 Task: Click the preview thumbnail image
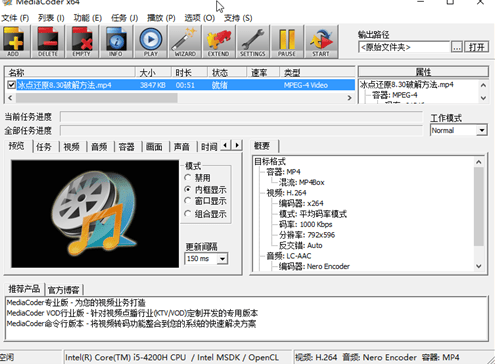pos(95,214)
